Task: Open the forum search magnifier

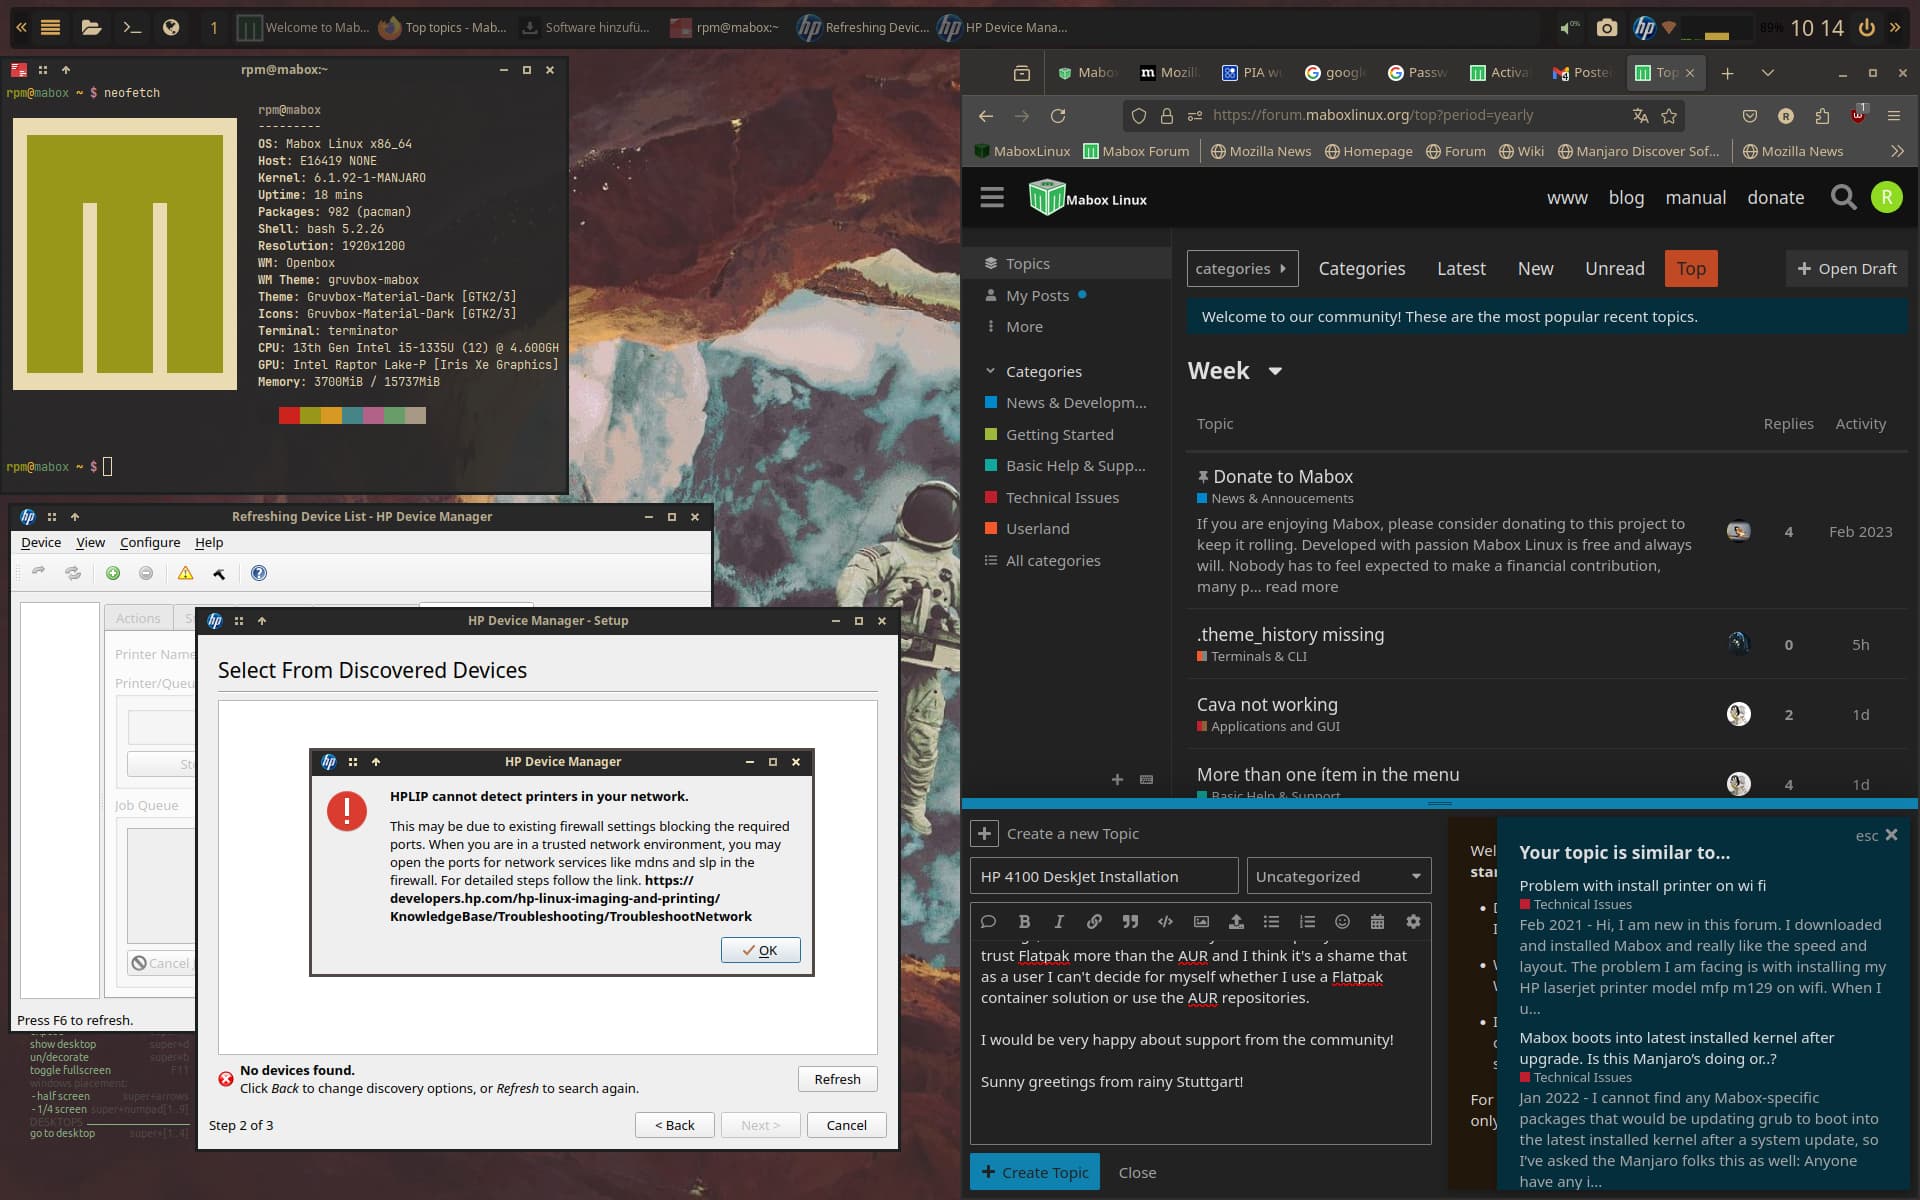Action: (x=1843, y=197)
